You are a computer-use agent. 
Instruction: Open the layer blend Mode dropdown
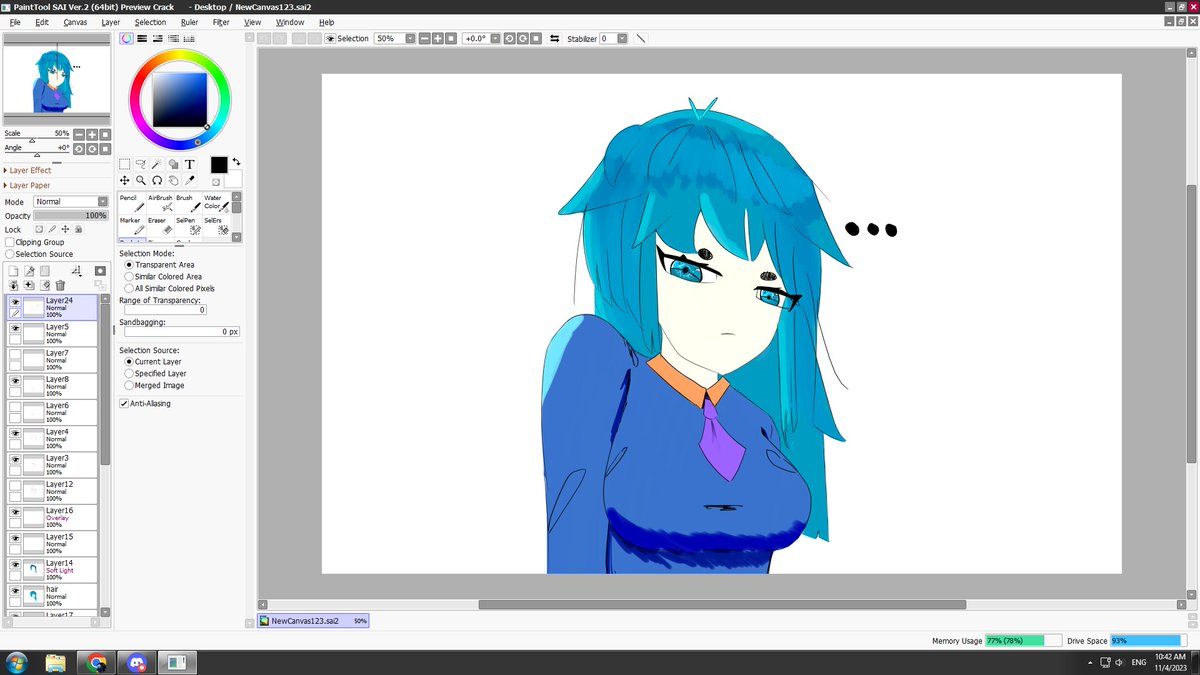pos(71,202)
